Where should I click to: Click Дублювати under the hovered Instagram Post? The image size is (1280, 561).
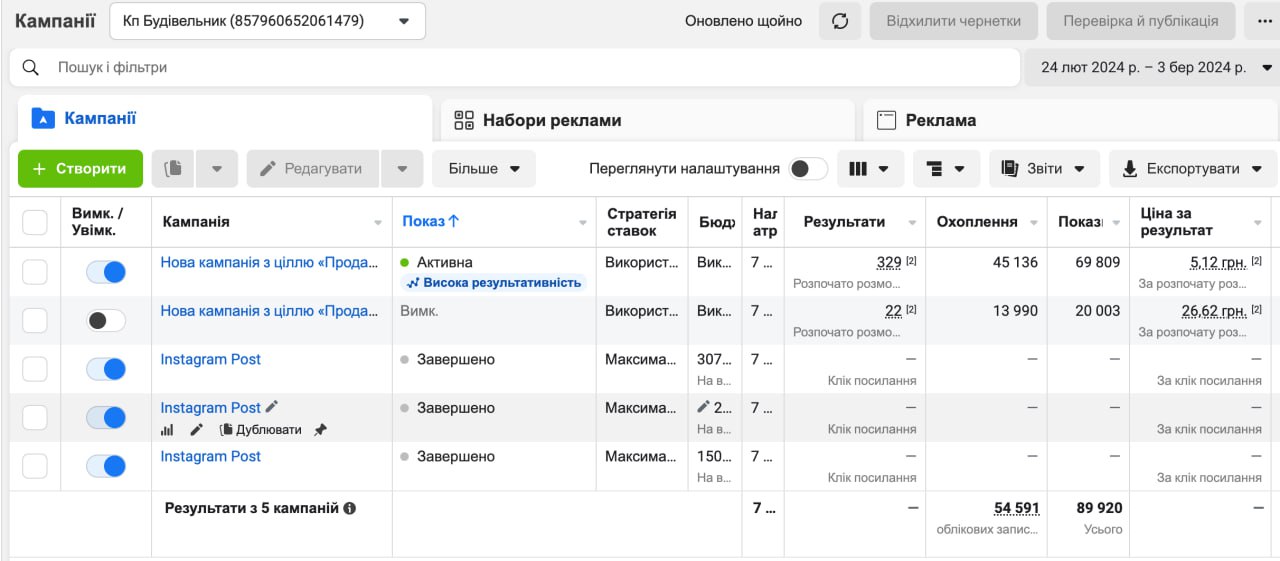click(x=260, y=430)
